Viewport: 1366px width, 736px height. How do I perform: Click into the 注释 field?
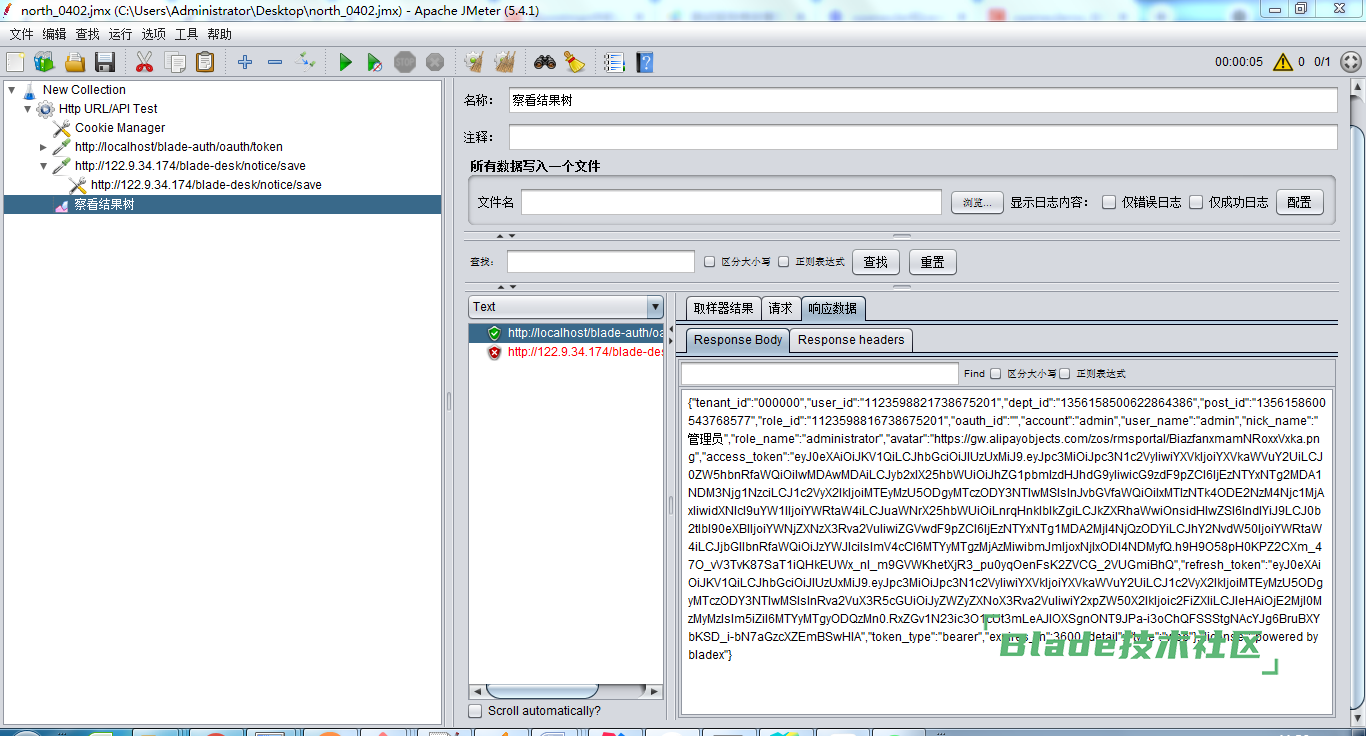(x=923, y=137)
